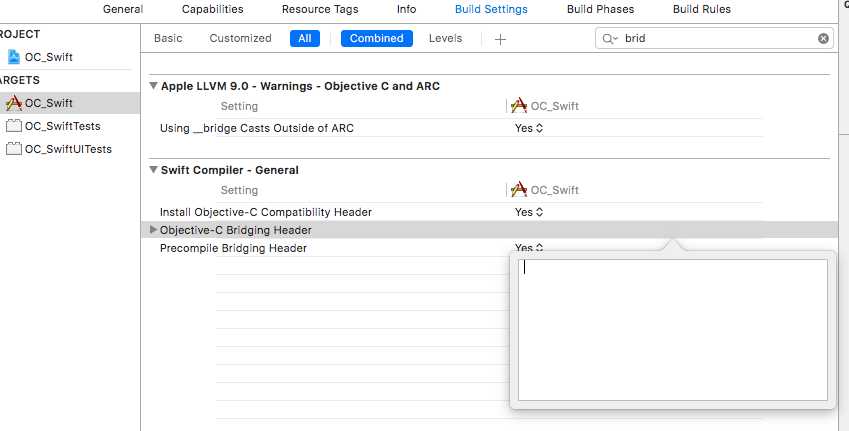
Task: Click into the 'brid' search field
Action: 715,38
